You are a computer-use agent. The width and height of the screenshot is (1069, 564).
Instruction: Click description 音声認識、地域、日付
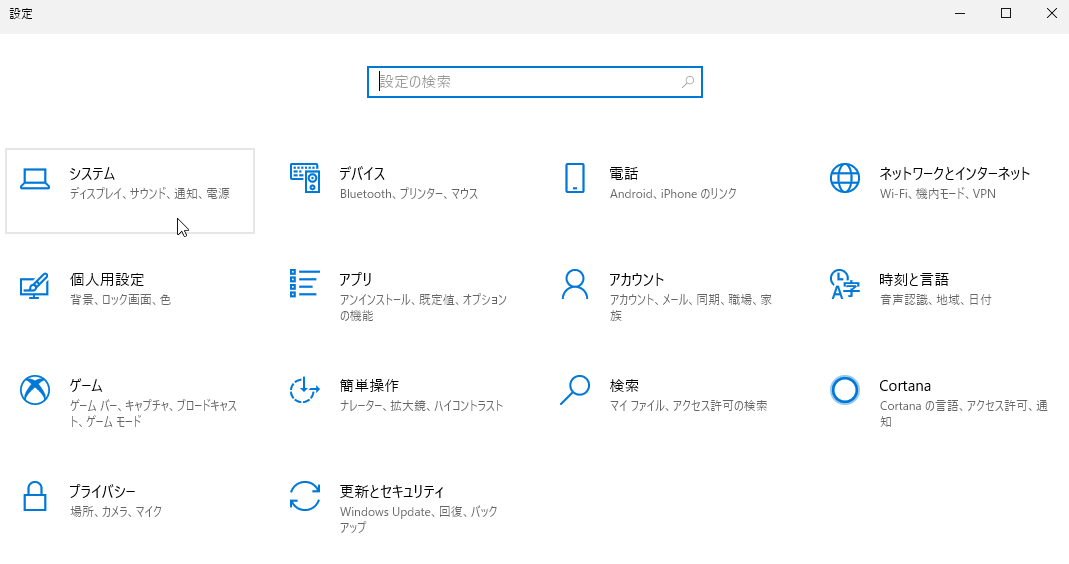[x=935, y=299]
